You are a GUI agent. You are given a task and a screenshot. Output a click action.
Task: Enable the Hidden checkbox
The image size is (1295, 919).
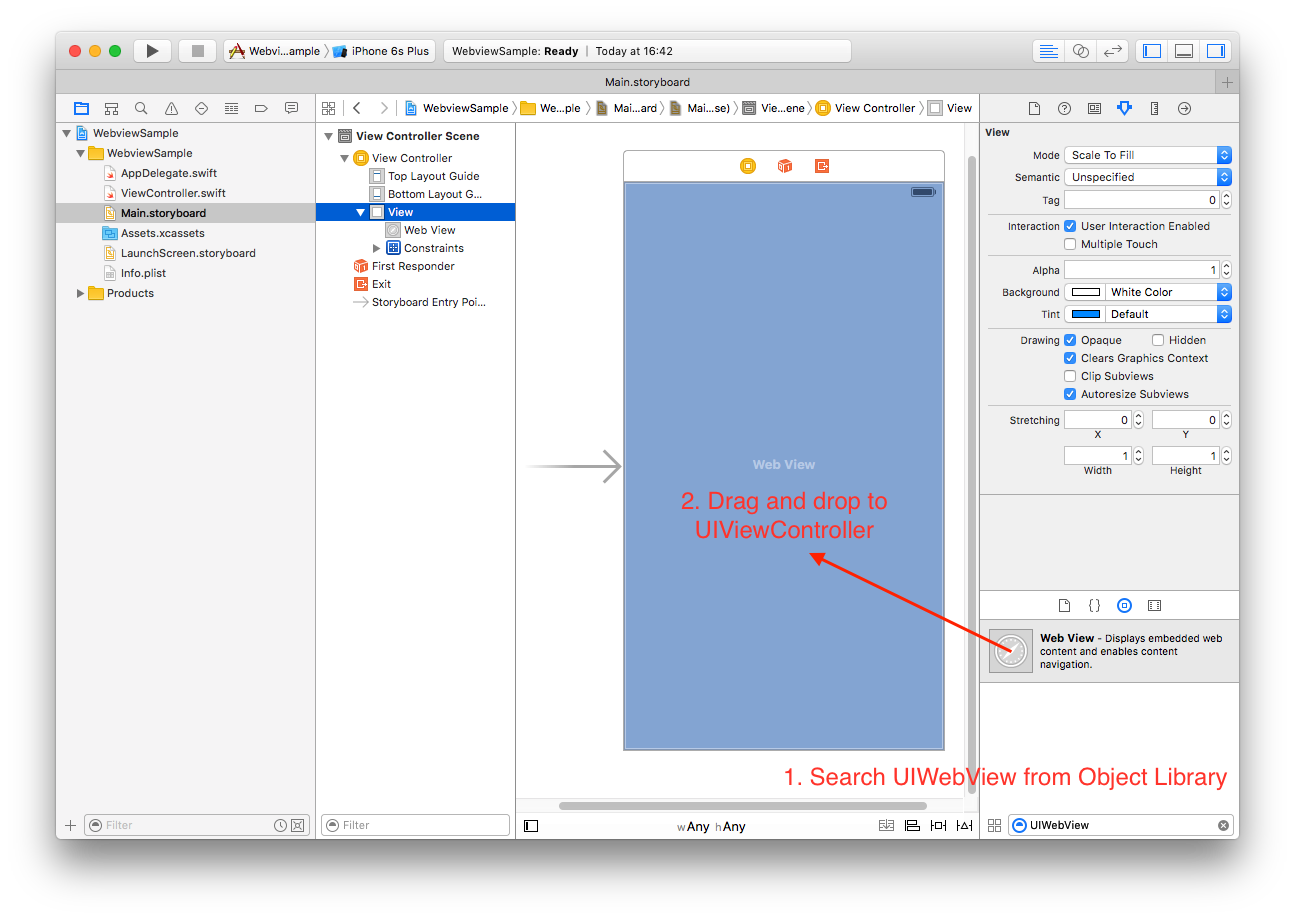click(1158, 340)
